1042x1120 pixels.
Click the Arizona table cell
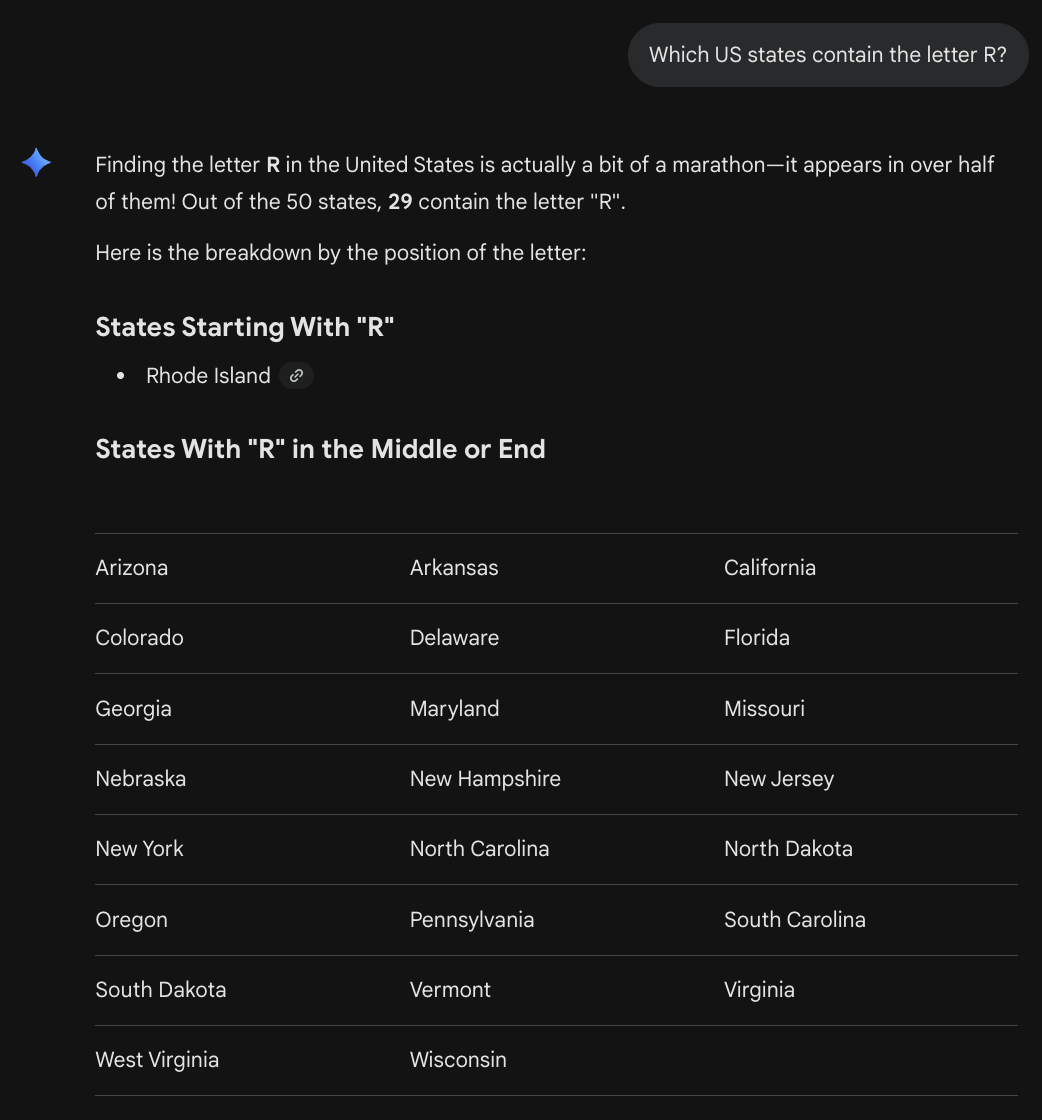point(132,568)
